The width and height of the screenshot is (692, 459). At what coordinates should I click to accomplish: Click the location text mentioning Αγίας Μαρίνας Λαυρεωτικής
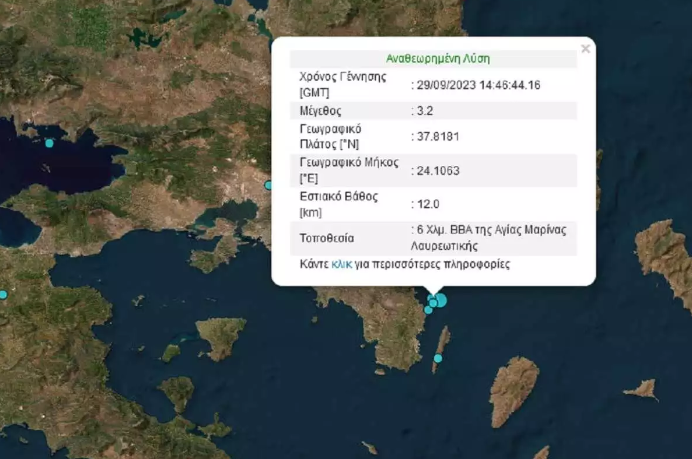pyautogui.click(x=491, y=237)
